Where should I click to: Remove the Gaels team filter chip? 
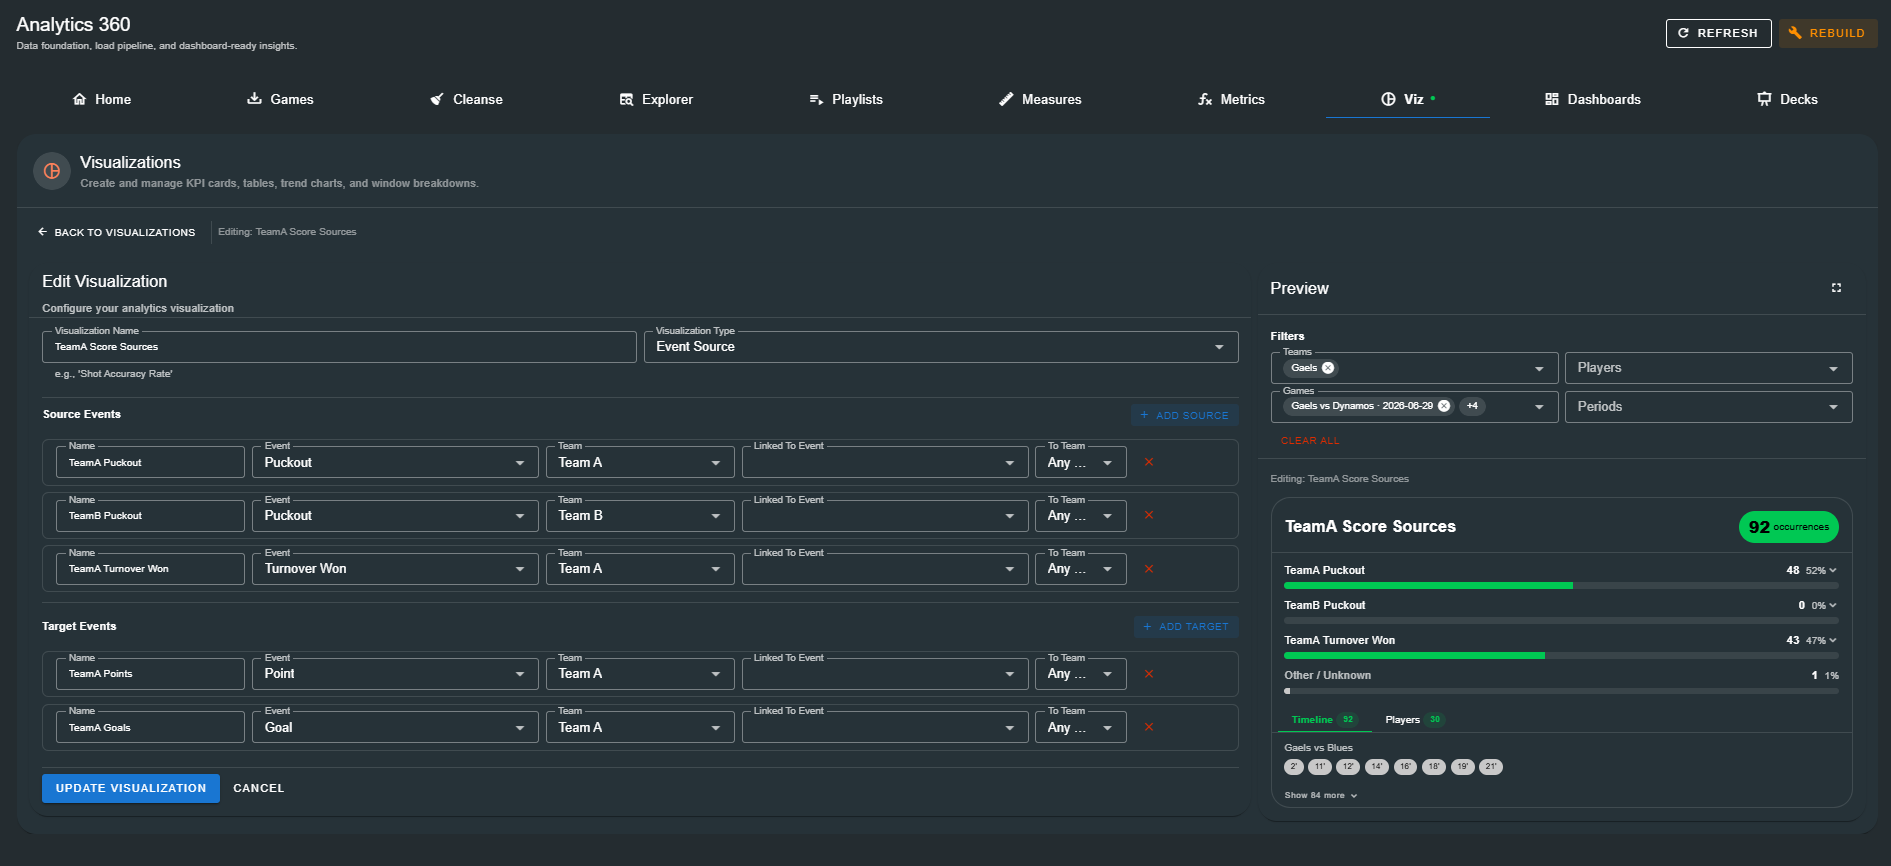pyautogui.click(x=1328, y=368)
